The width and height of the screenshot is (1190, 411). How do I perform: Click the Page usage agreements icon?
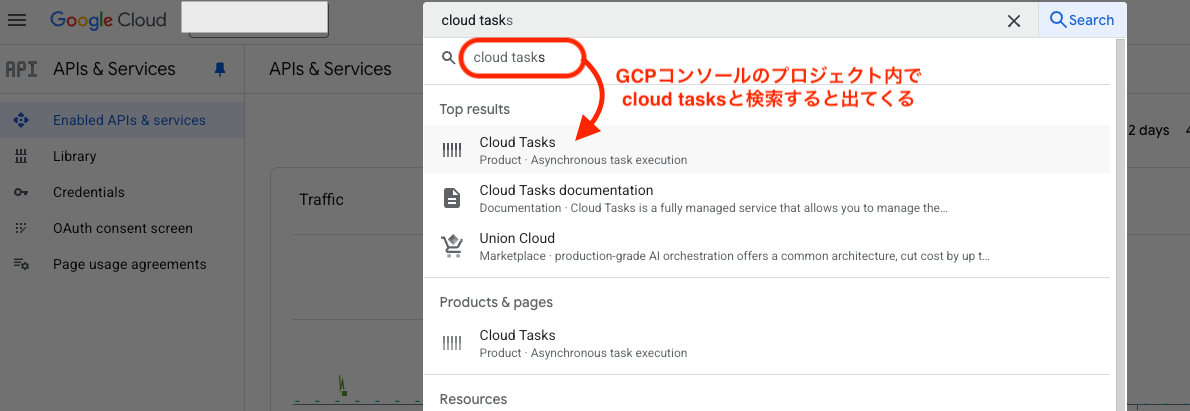point(20,264)
